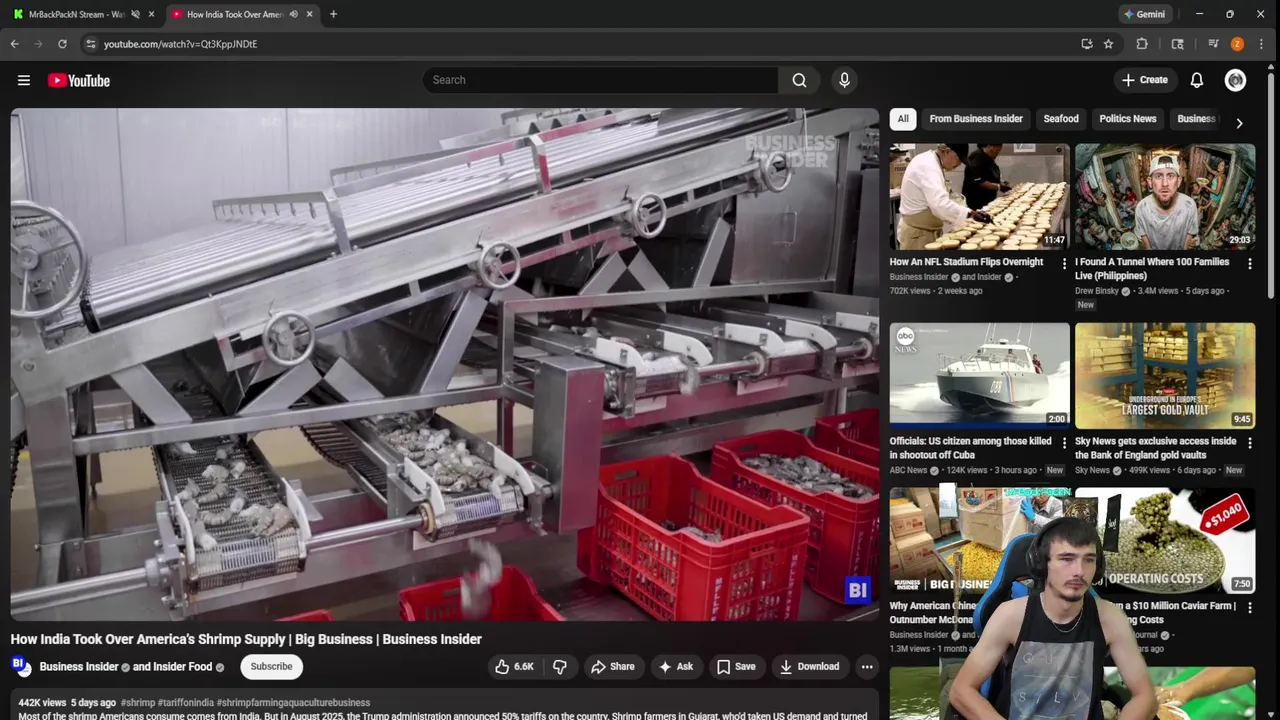Share the video
Image resolution: width=1280 pixels, height=720 pixels.
612,666
